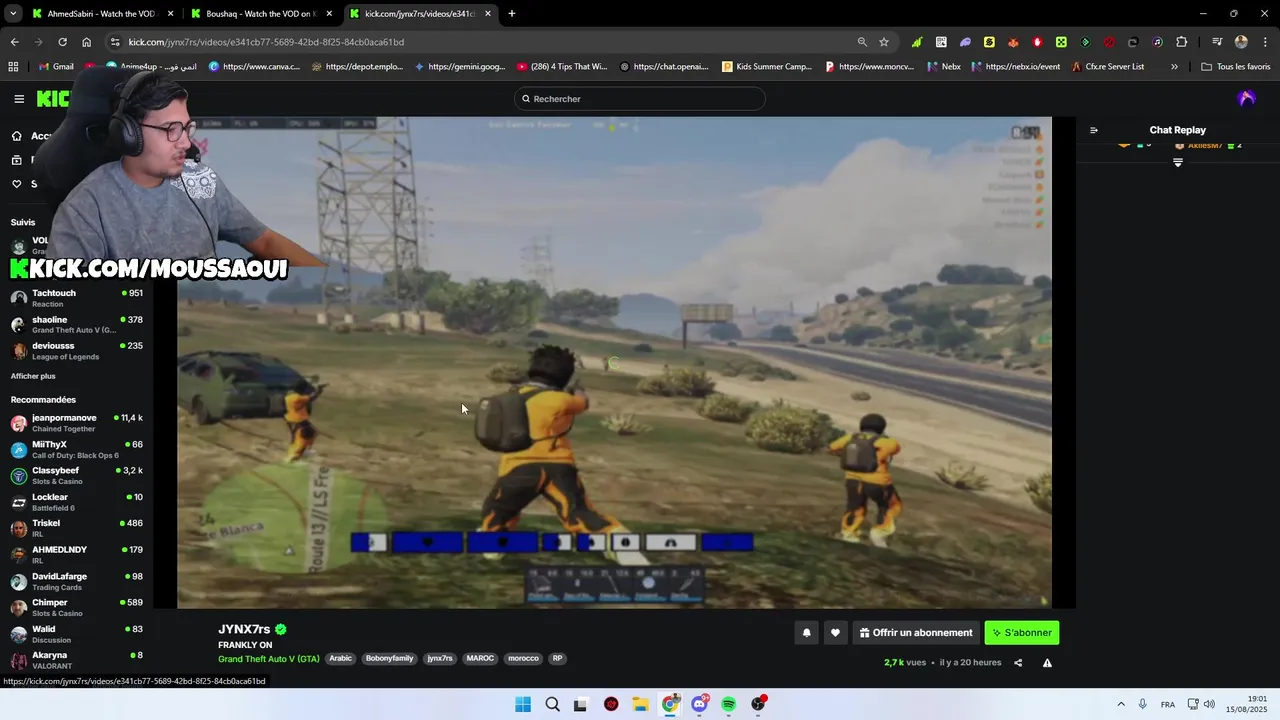Open Chrome three-dot menu
This screenshot has height=720, width=1280.
1265,42
